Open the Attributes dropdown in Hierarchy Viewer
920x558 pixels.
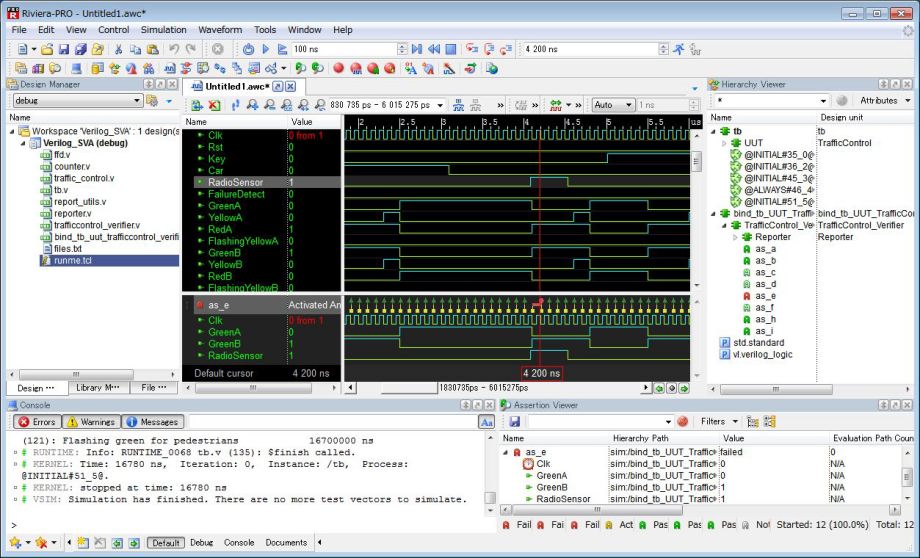(x=884, y=100)
